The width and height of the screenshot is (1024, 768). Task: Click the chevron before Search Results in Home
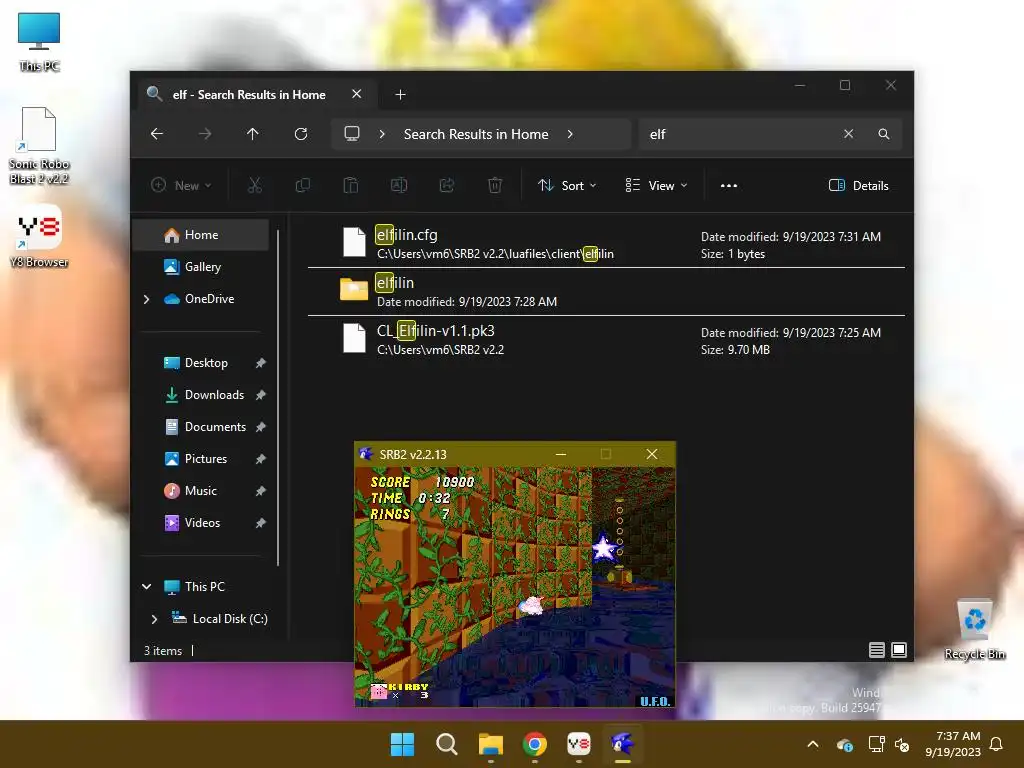[382, 134]
